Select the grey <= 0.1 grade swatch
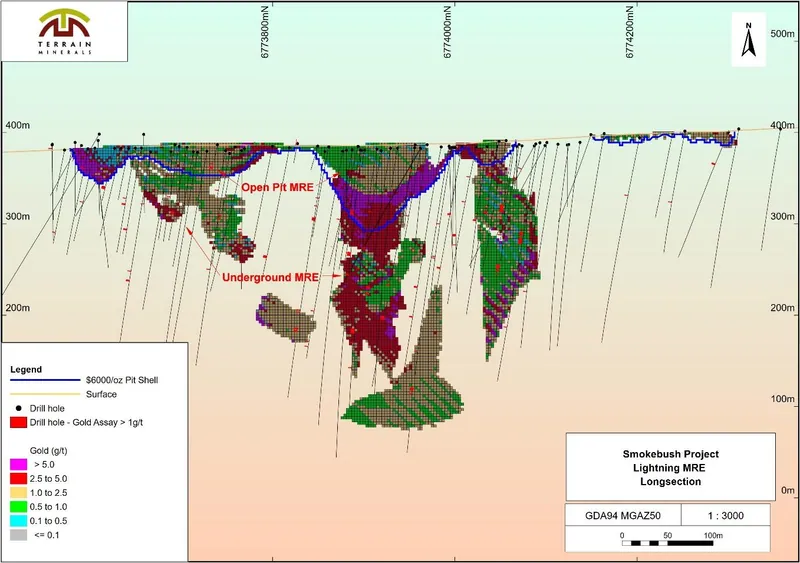This screenshot has width=800, height=563. click(18, 535)
